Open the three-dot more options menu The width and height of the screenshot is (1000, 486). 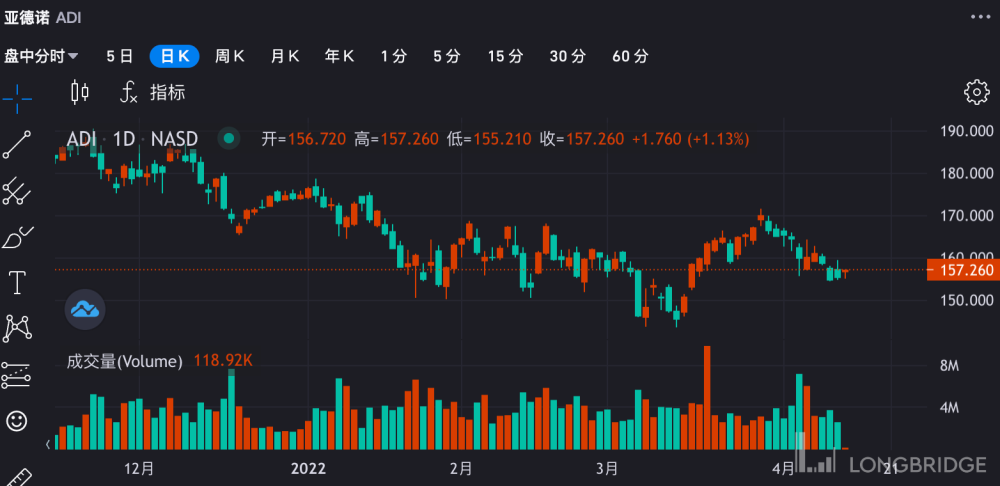[981, 17]
